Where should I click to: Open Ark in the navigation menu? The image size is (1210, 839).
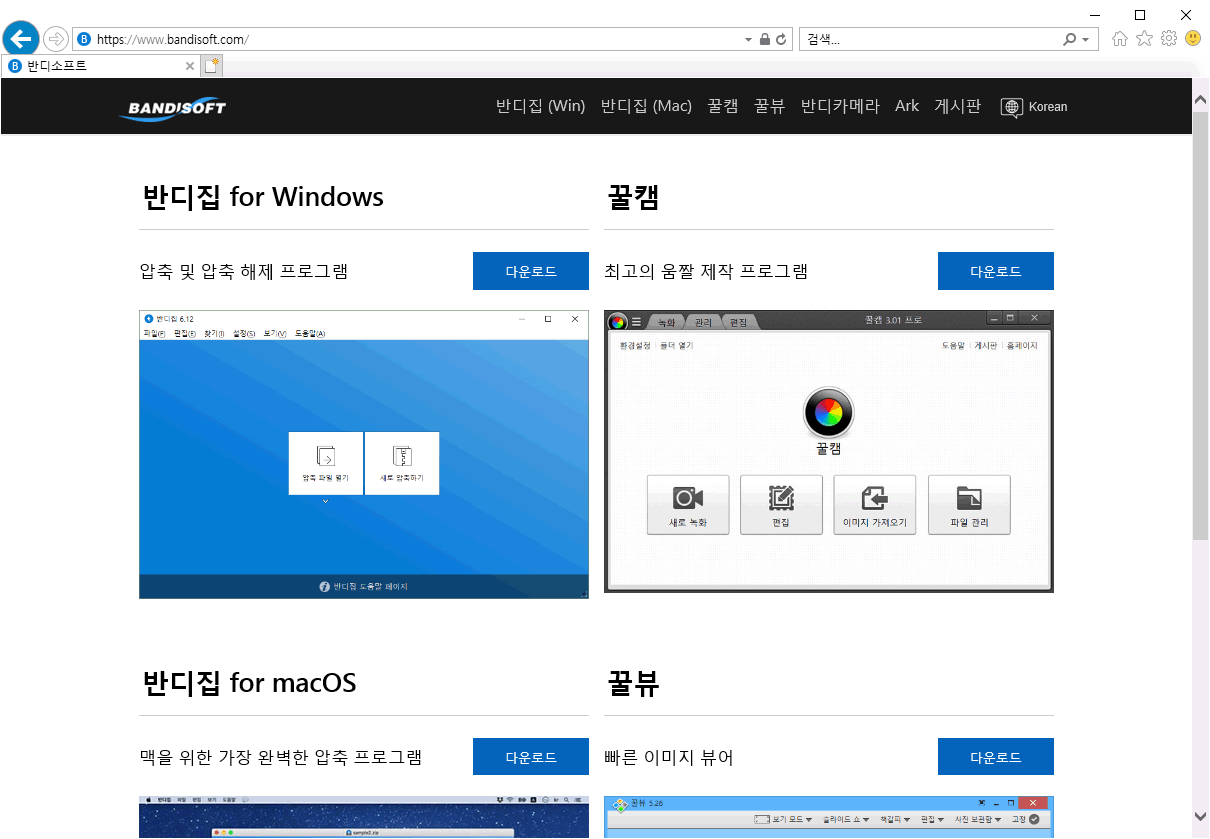tap(907, 106)
